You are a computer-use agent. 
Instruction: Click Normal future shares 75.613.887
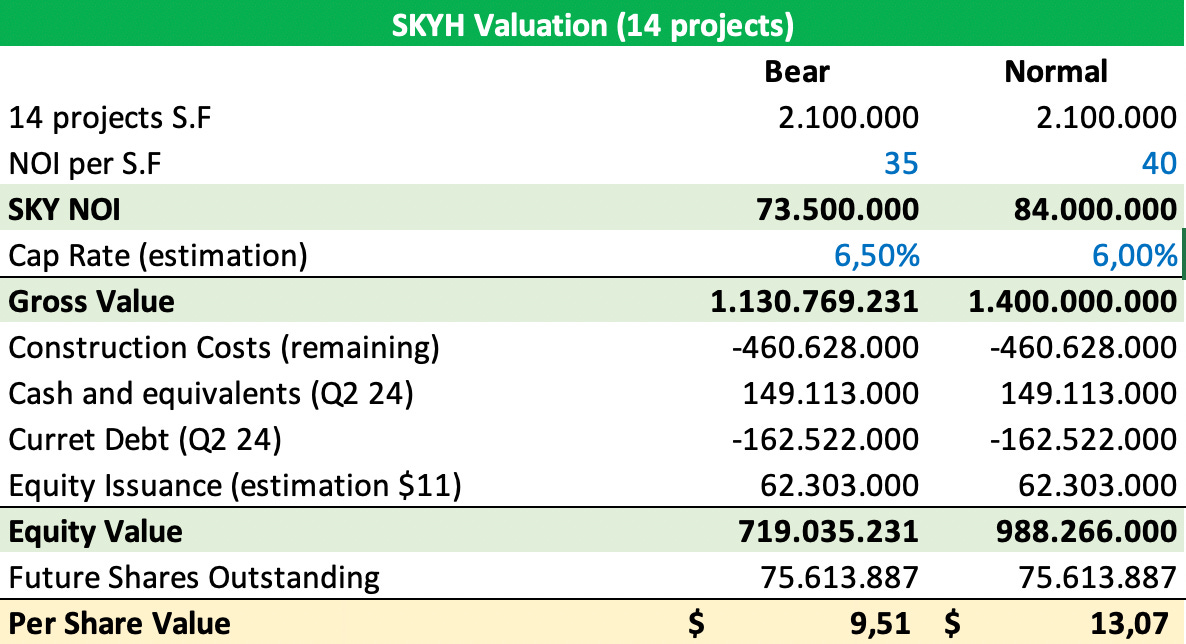click(1098, 578)
